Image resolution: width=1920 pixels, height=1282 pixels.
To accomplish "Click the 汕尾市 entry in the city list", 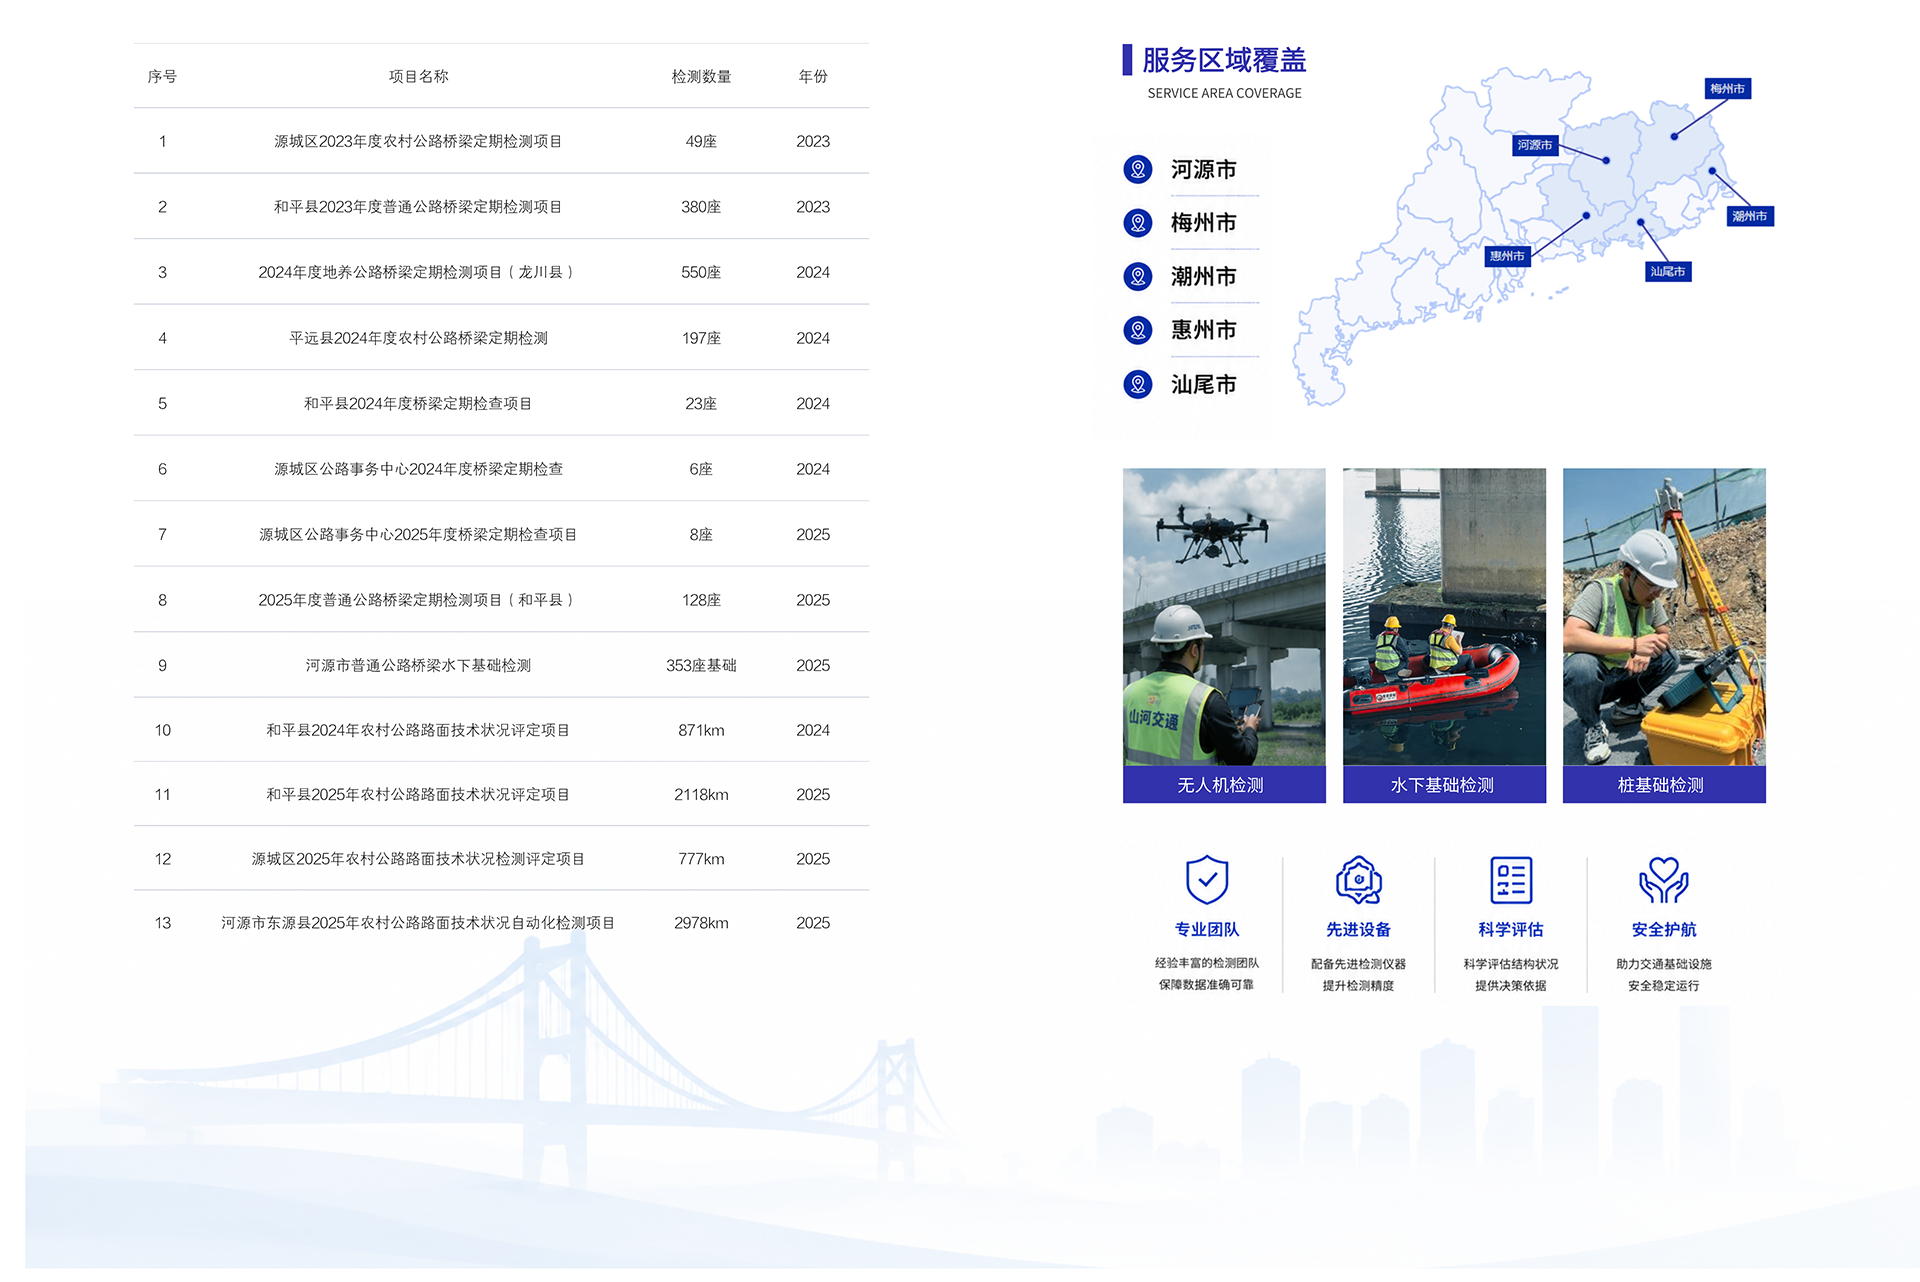I will (1204, 384).
